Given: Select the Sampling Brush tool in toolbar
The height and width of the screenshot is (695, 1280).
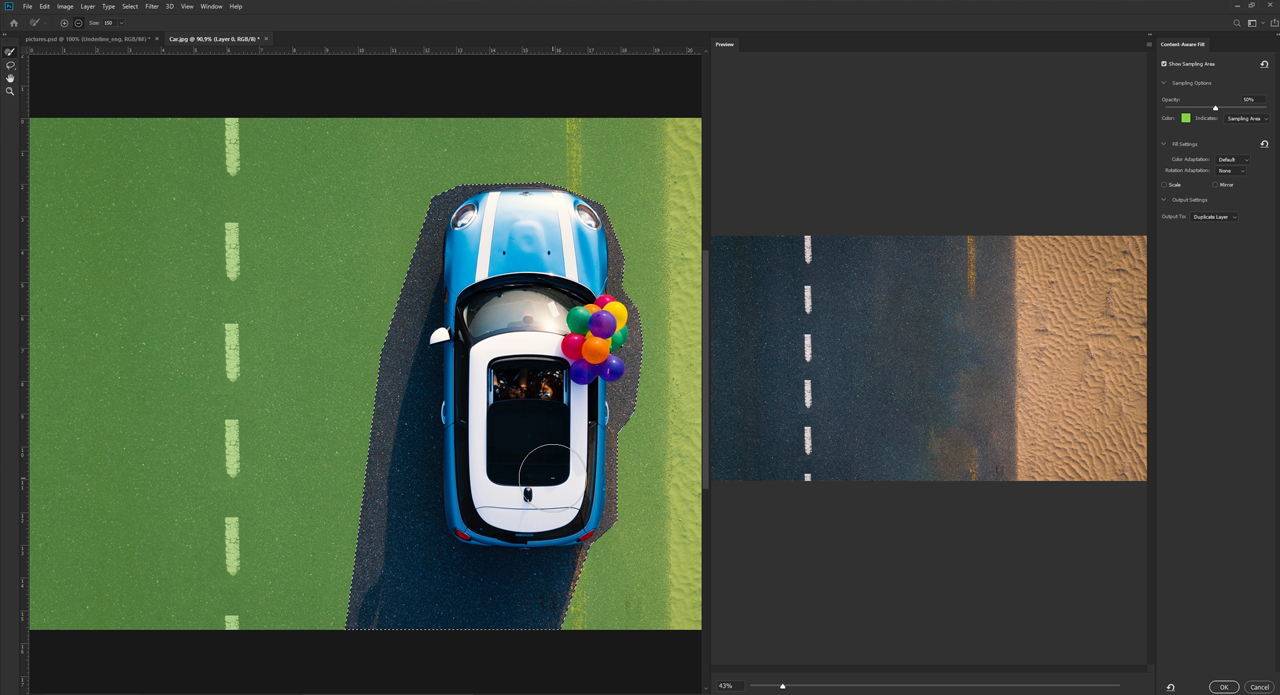Looking at the screenshot, I should pos(10,52).
